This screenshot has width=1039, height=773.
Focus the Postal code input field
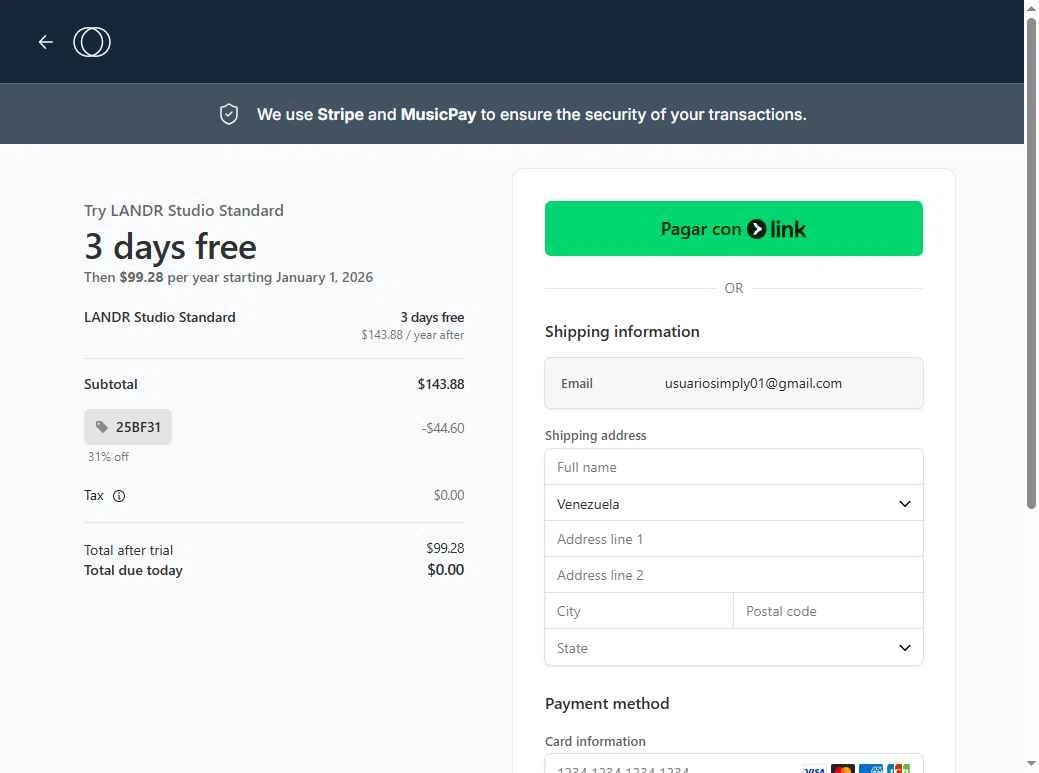tap(828, 611)
